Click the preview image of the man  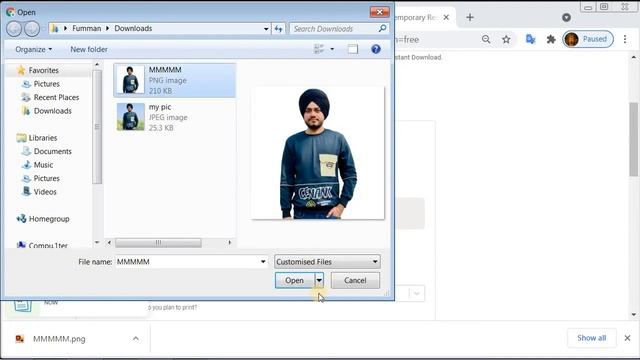tap(318, 153)
